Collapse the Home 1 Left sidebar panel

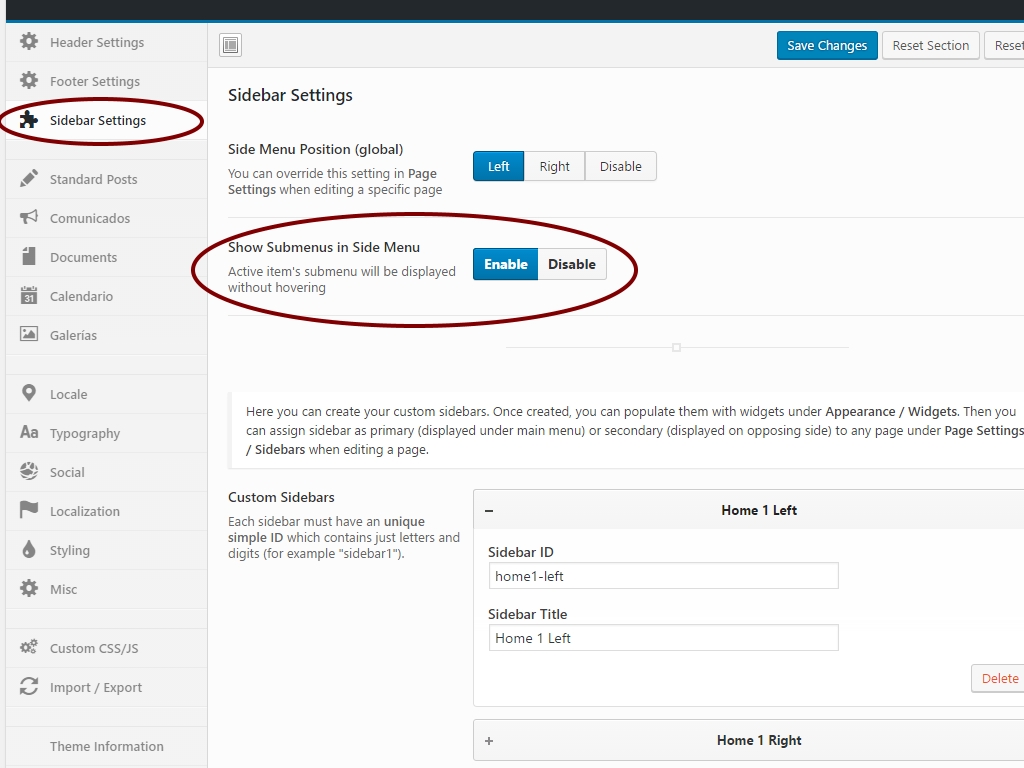tap(489, 510)
